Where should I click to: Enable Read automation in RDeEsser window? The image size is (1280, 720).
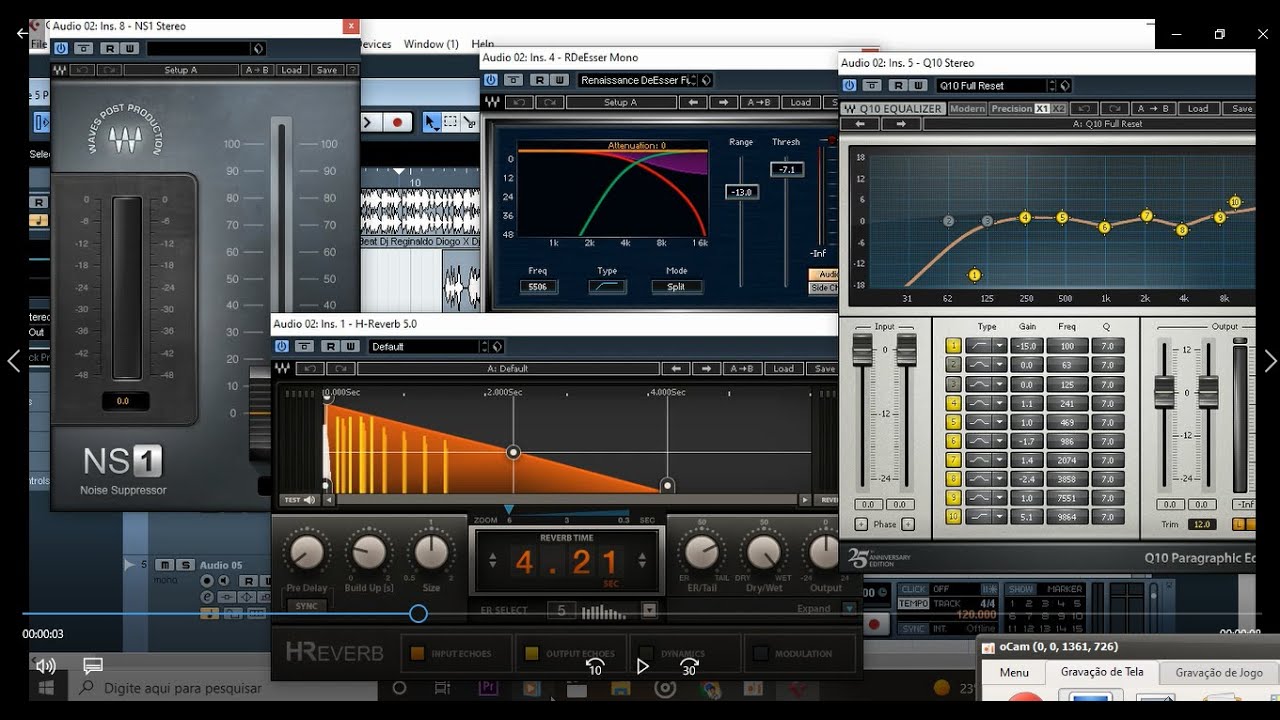(539, 80)
